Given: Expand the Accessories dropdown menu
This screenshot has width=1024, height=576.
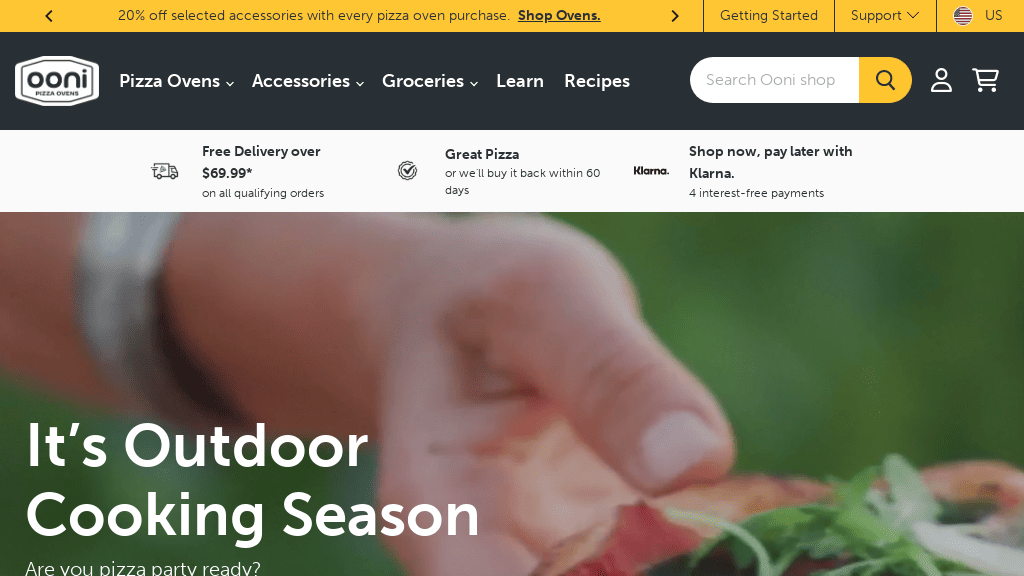Looking at the screenshot, I should (308, 81).
